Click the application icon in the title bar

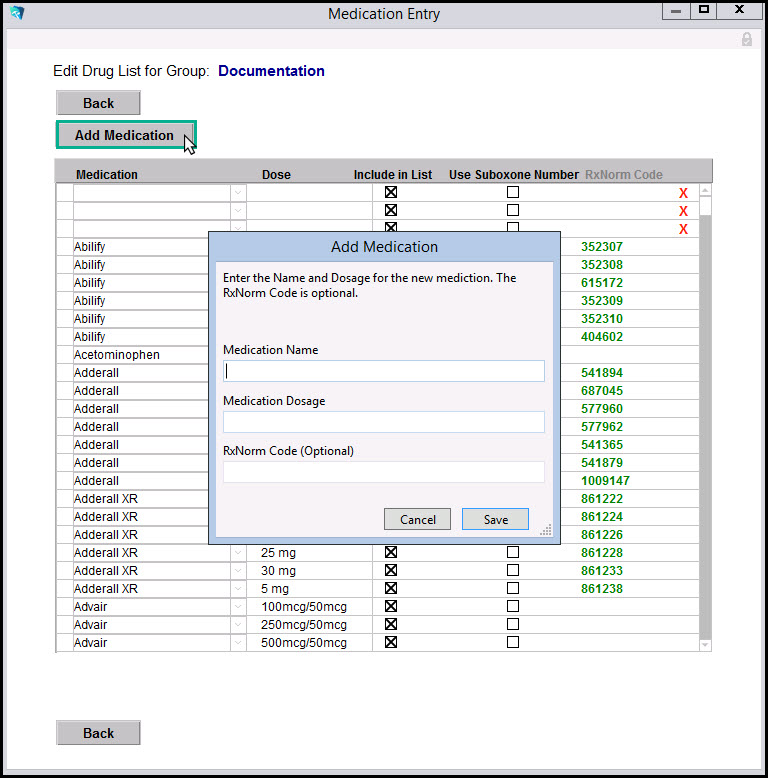[16, 13]
